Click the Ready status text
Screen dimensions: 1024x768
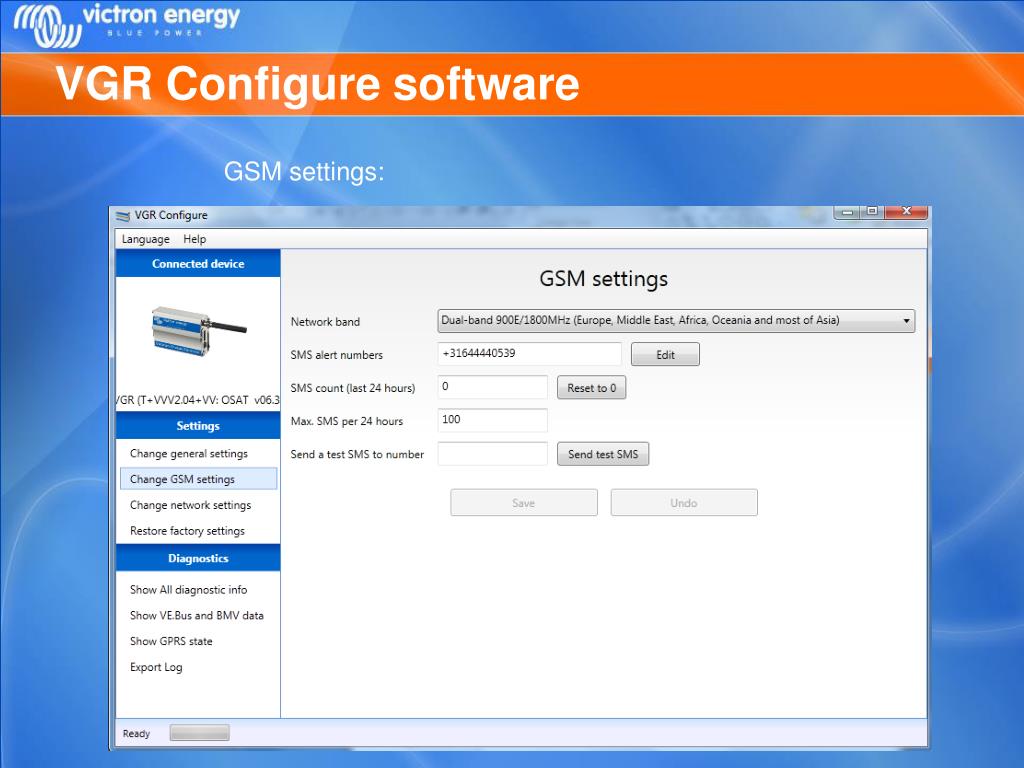coord(136,733)
